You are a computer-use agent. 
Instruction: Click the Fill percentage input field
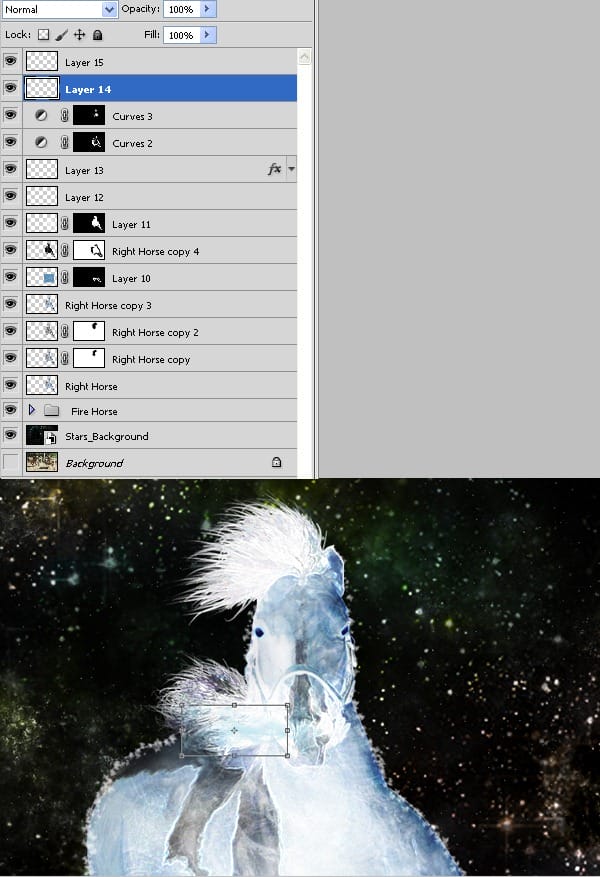tap(181, 35)
